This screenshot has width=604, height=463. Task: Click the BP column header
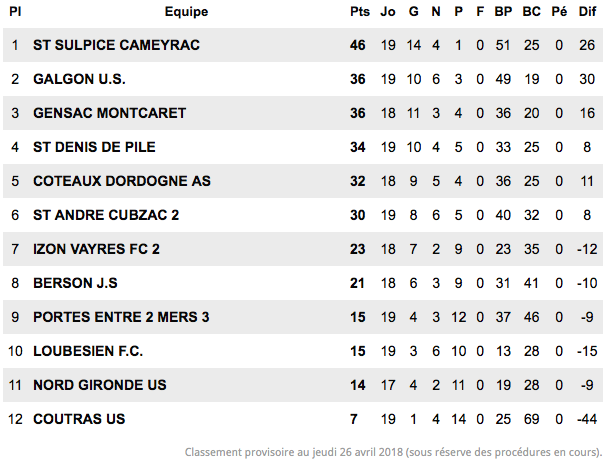click(x=503, y=12)
